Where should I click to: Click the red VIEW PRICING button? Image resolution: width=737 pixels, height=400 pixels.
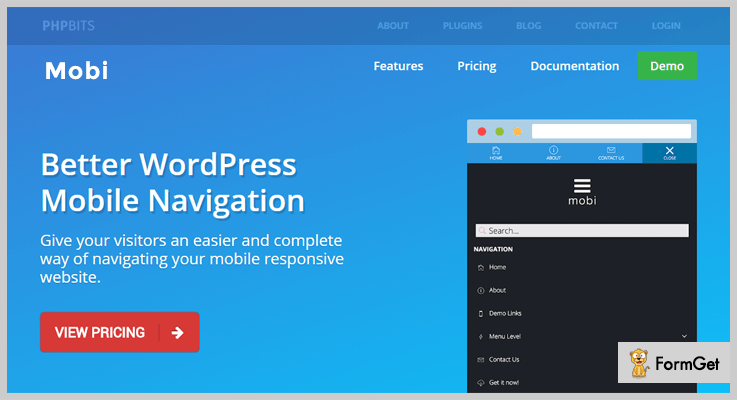point(119,332)
